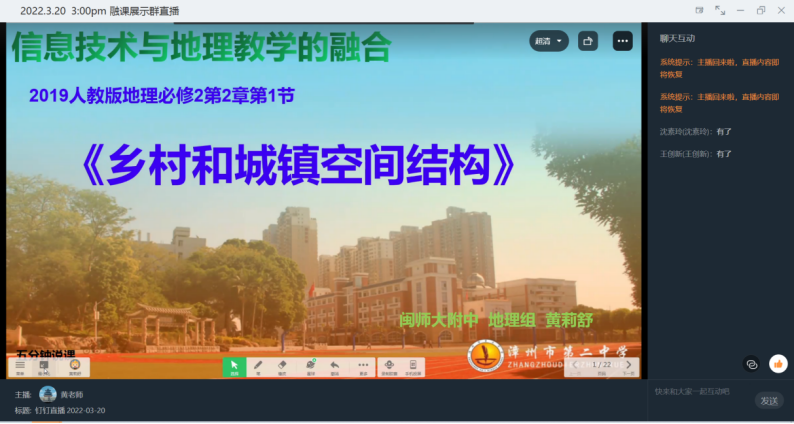Image resolution: width=794 pixels, height=424 pixels.
Task: Click the thumbs-up like button
Action: 778,365
